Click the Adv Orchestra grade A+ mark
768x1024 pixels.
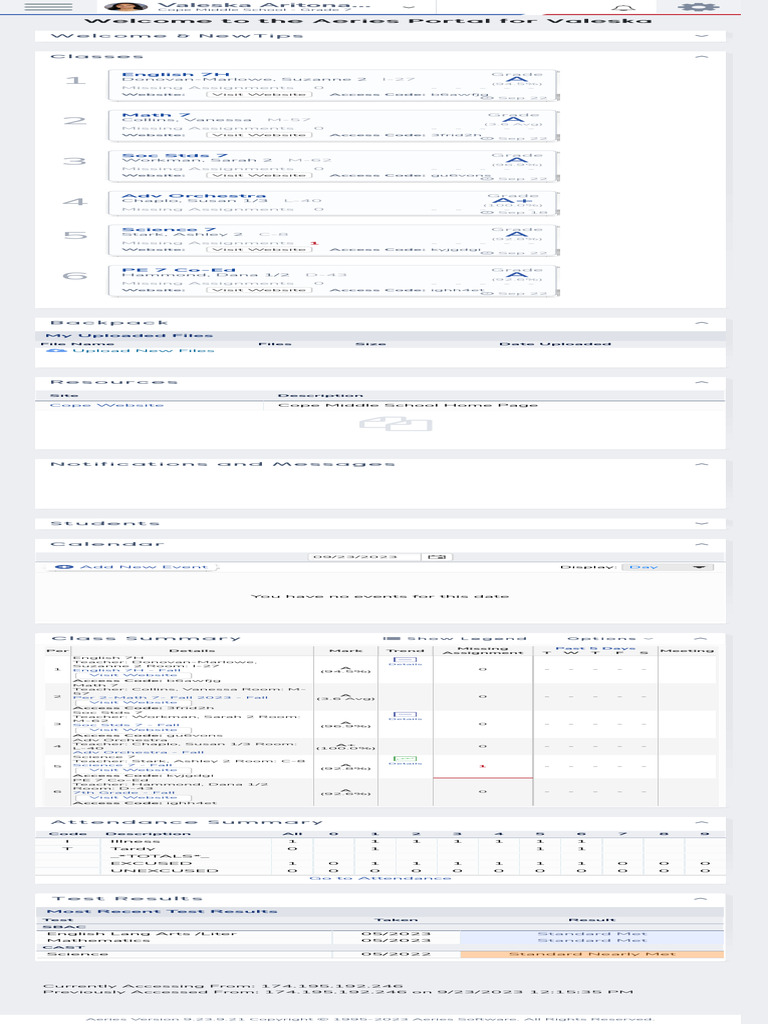pyautogui.click(x=513, y=200)
